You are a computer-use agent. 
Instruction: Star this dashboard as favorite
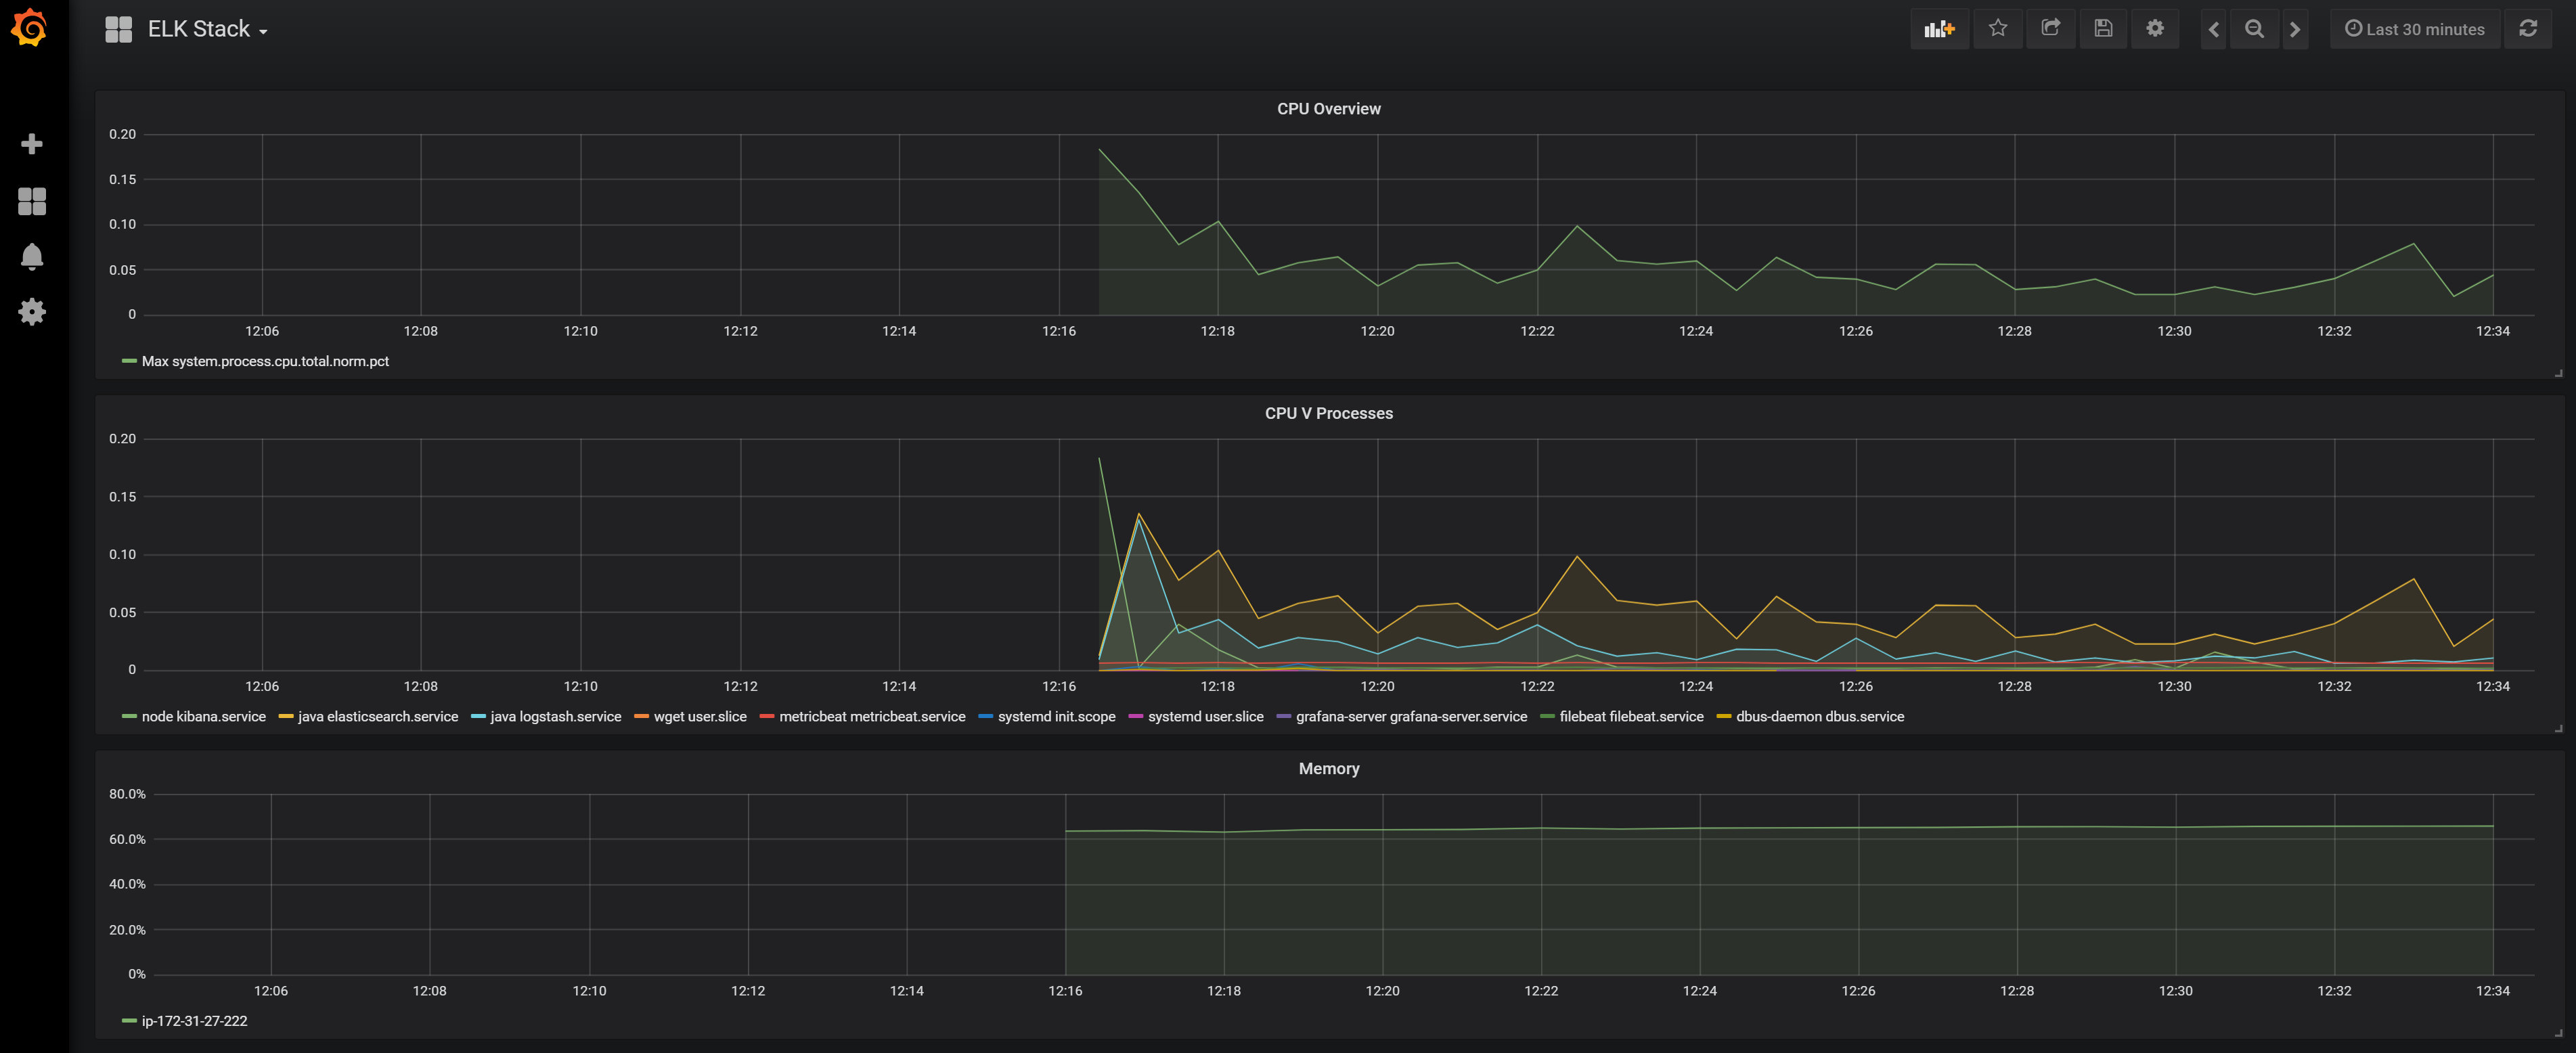(x=1997, y=29)
